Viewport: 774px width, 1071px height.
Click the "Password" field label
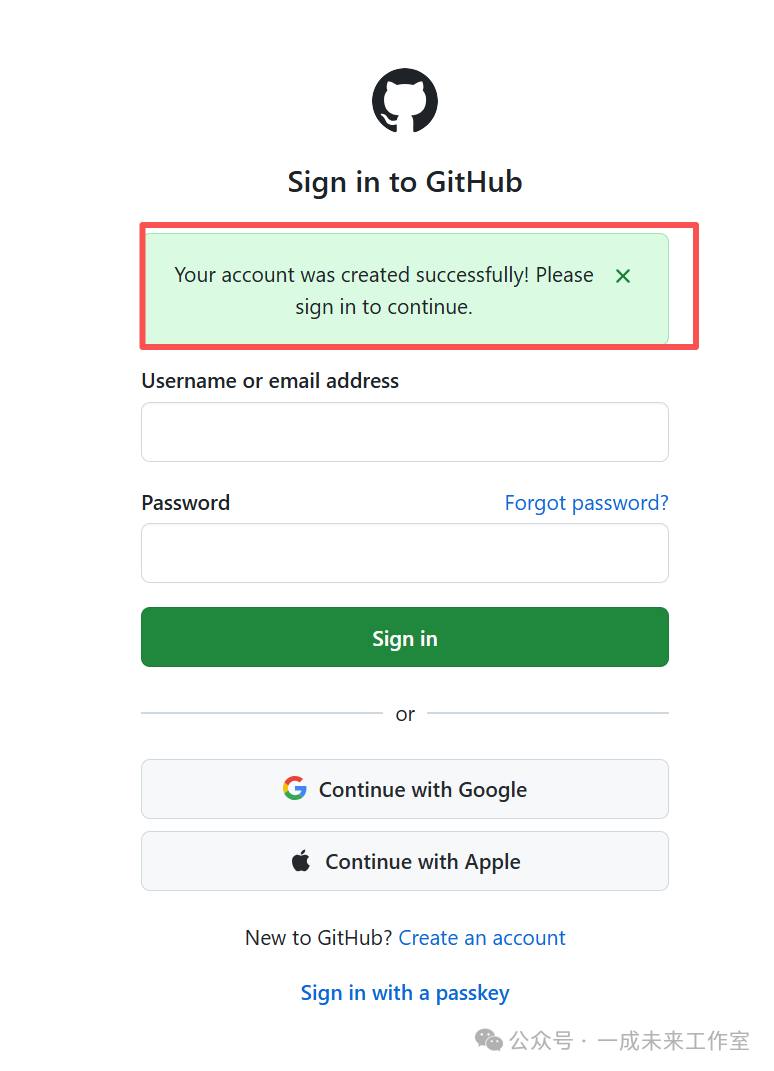pyautogui.click(x=186, y=503)
